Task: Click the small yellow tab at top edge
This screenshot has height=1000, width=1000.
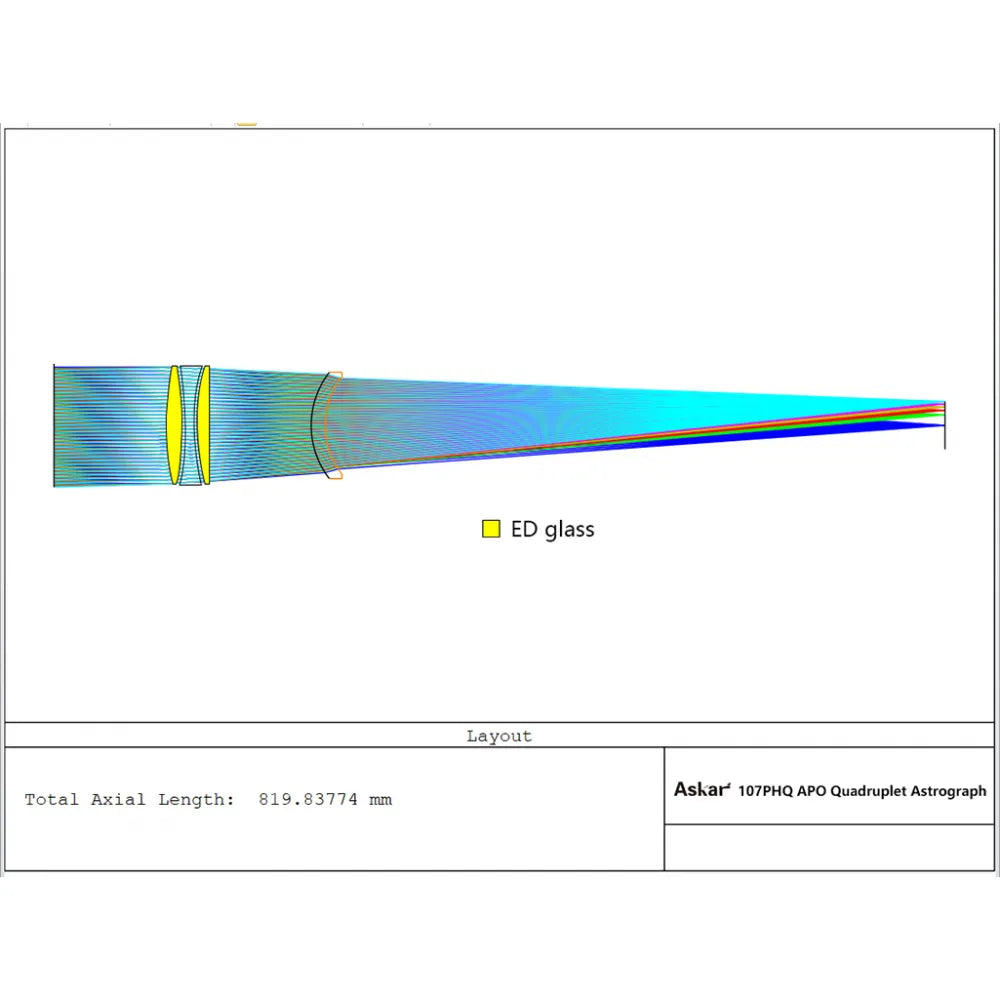Action: 246,124
